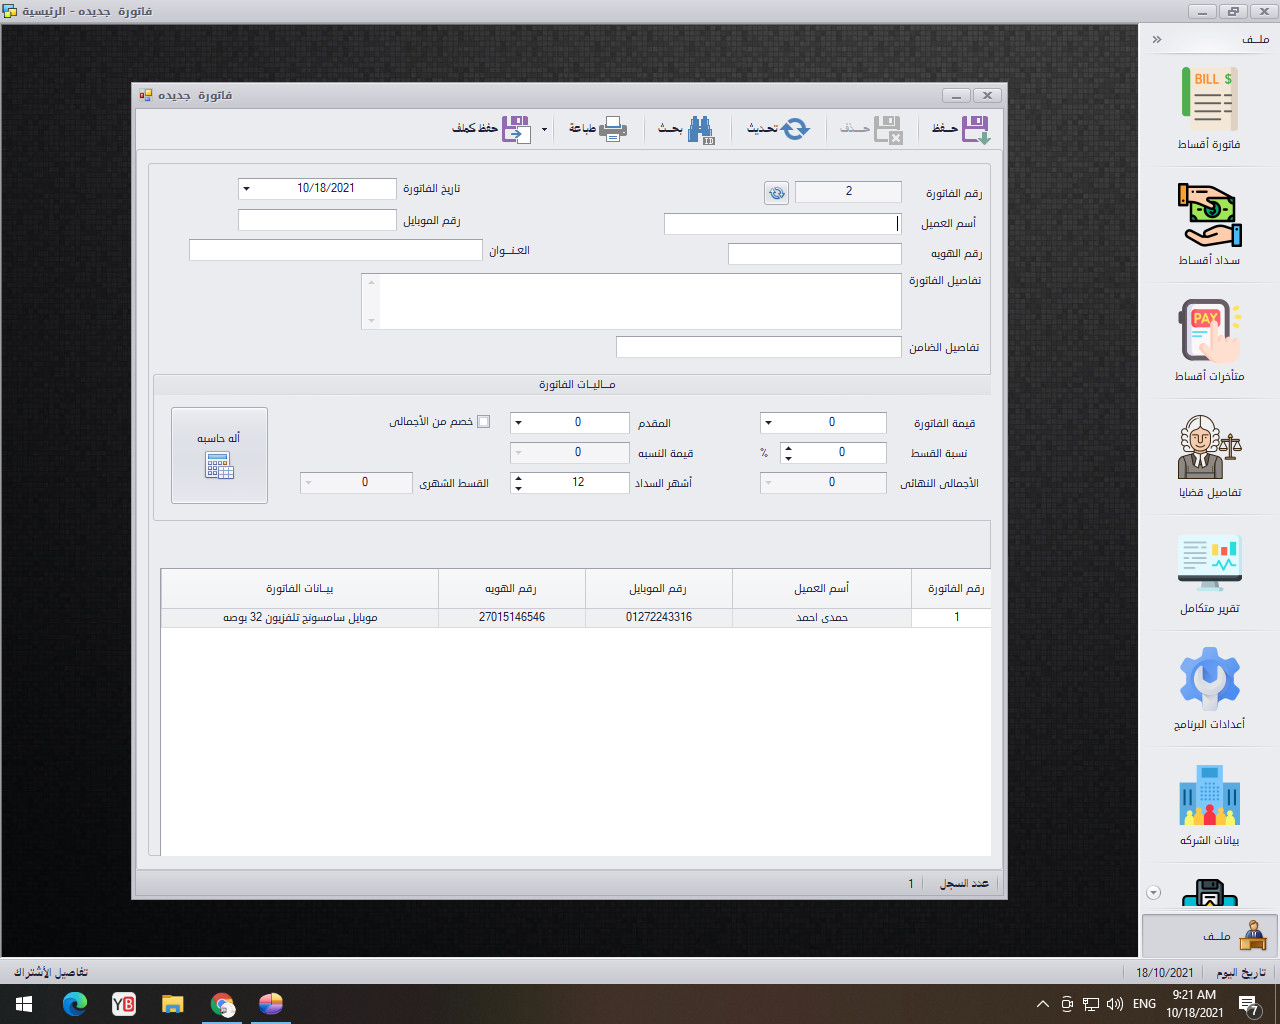Click the volume icon in system tray
This screenshot has width=1280, height=1024.
[x=1115, y=1004]
